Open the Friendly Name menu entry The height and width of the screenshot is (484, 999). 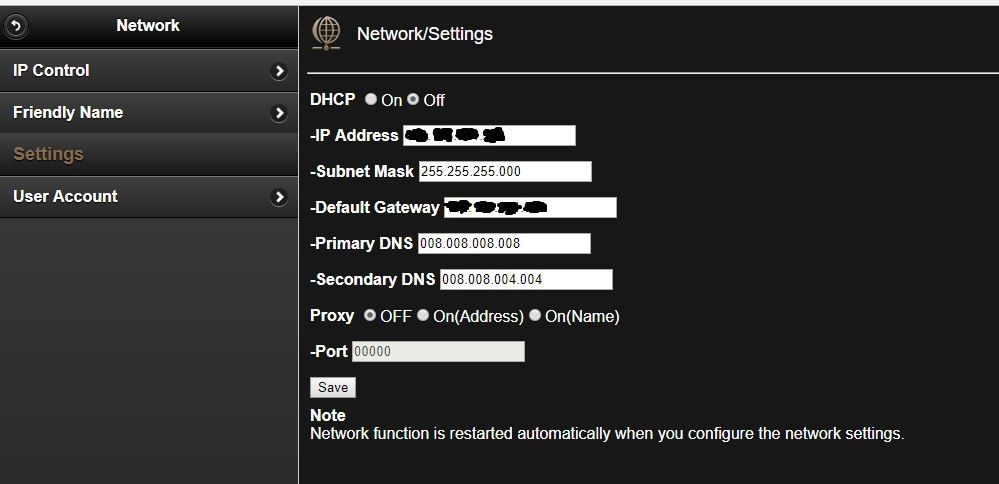(x=148, y=113)
